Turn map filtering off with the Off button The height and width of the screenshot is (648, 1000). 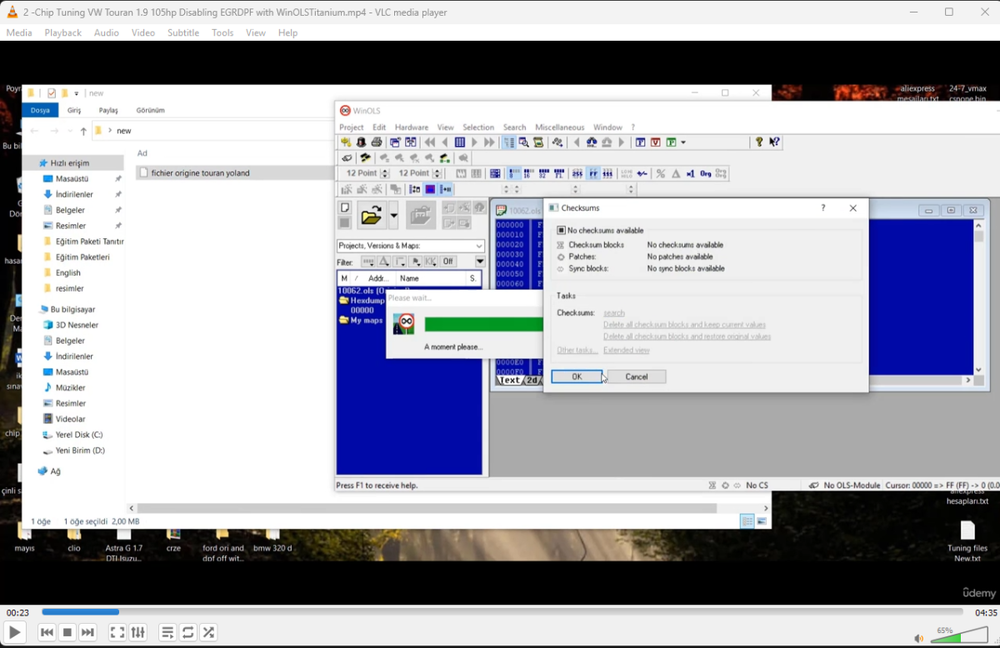coord(447,261)
